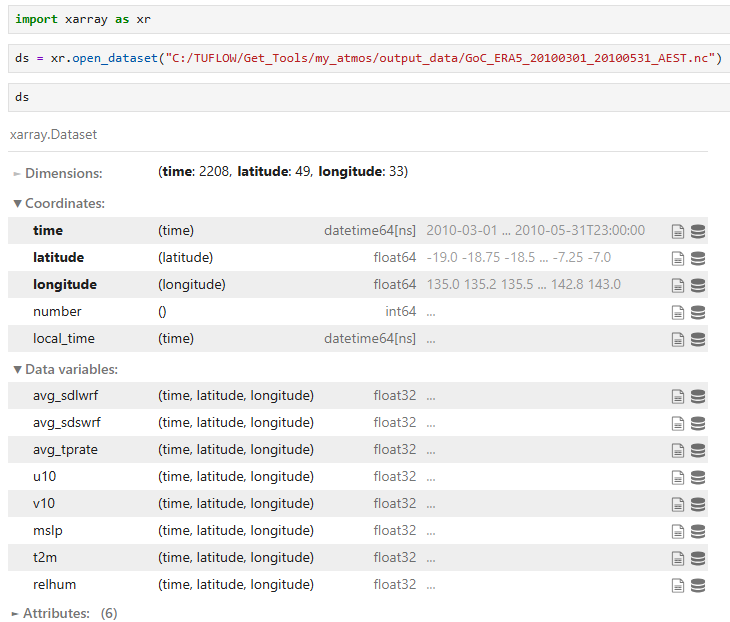Show attributes icon for time coordinate

click(678, 231)
